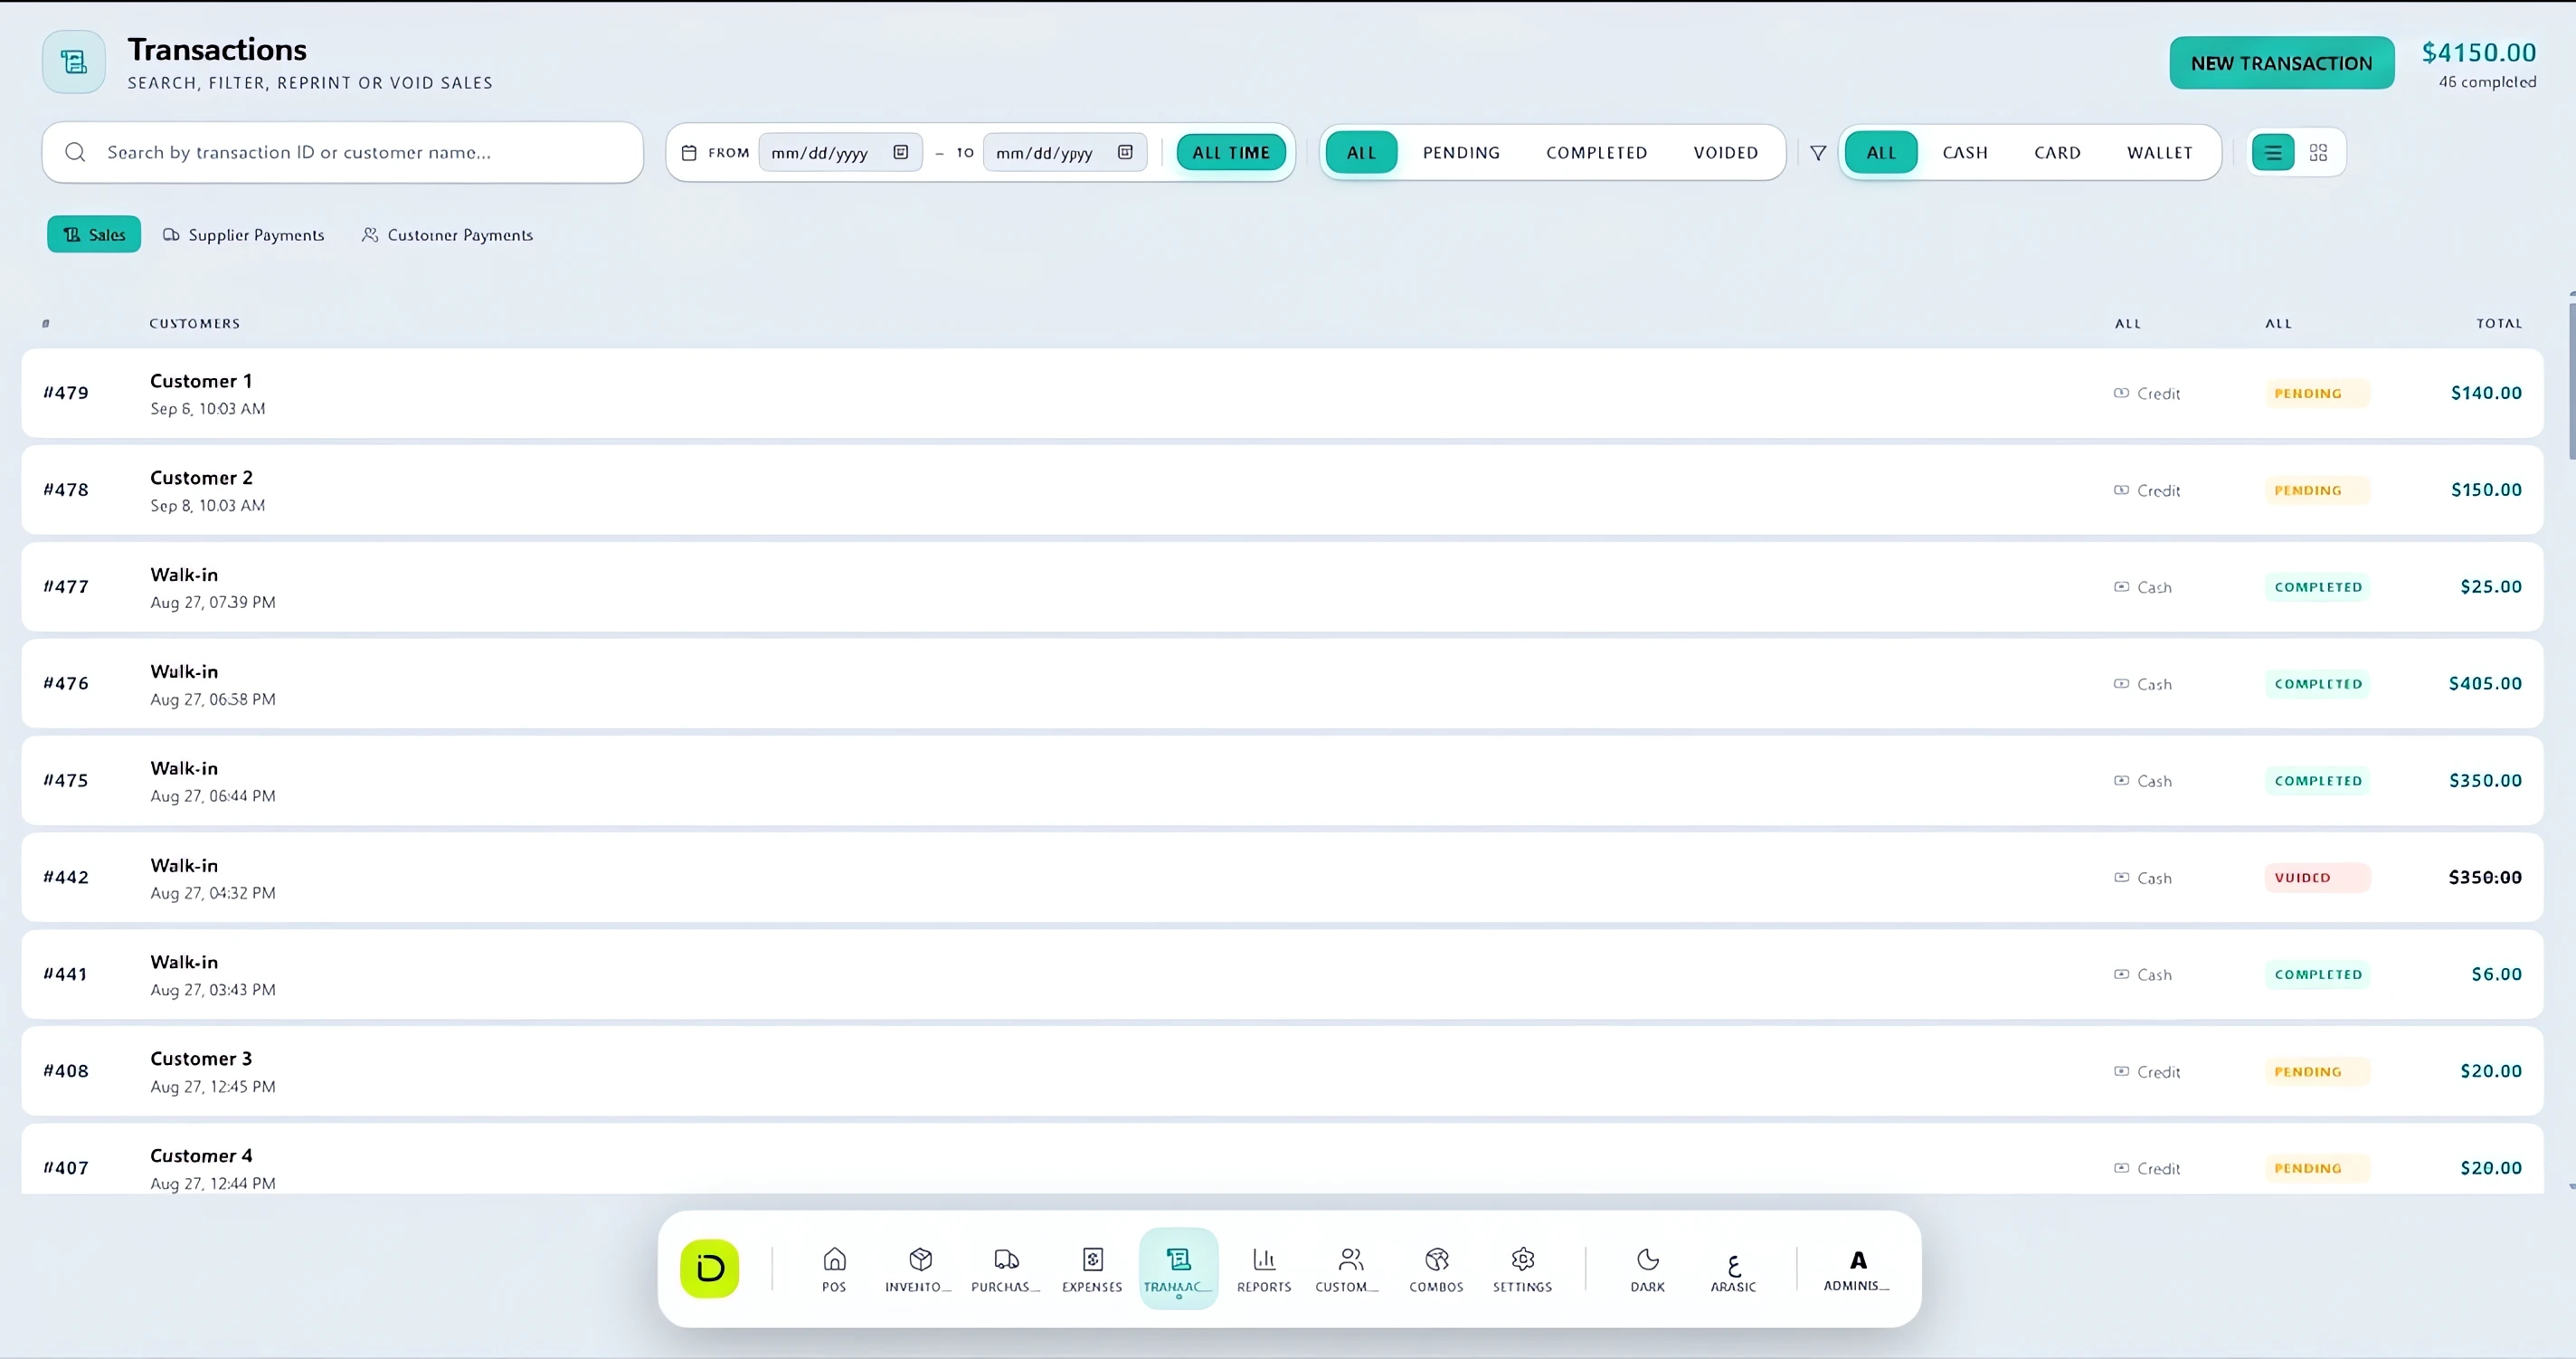The width and height of the screenshot is (2576, 1359).
Task: Click the payment filter funnel icon
Action: (x=1818, y=152)
